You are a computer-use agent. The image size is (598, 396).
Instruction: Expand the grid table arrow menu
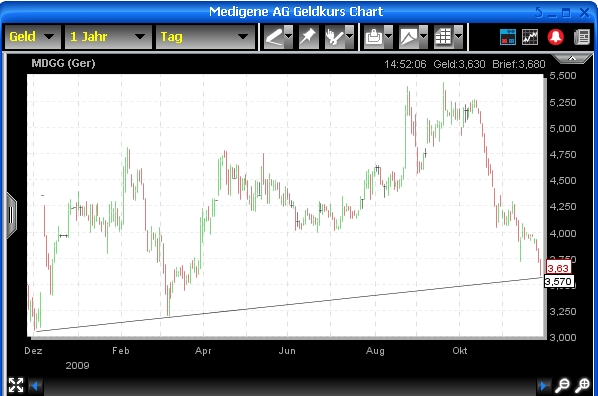pos(458,37)
